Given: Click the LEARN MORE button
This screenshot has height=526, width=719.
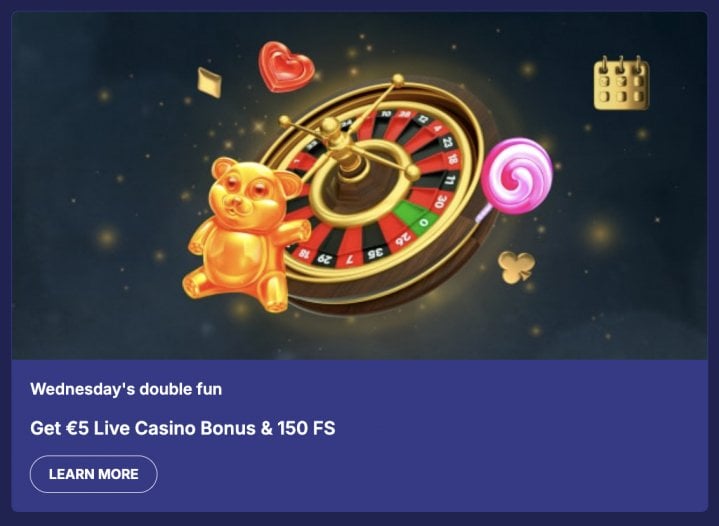Looking at the screenshot, I should click(x=94, y=474).
